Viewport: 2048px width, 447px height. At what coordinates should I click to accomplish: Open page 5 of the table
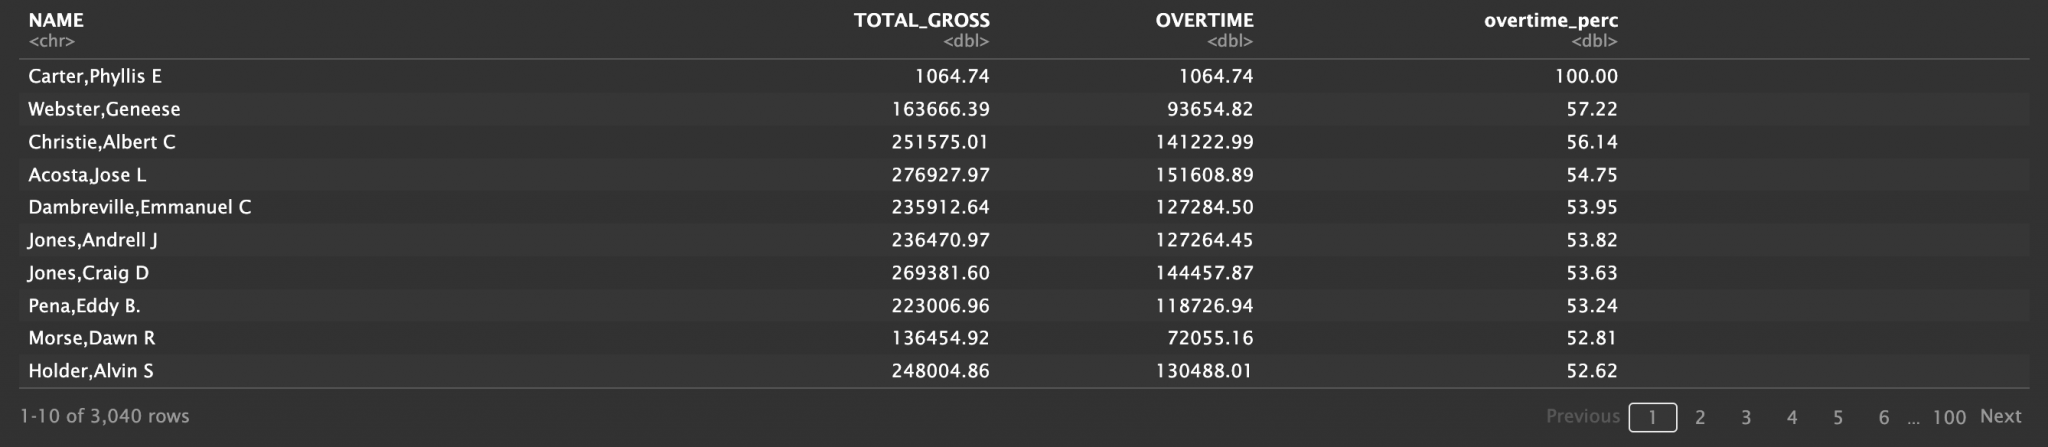point(1837,417)
